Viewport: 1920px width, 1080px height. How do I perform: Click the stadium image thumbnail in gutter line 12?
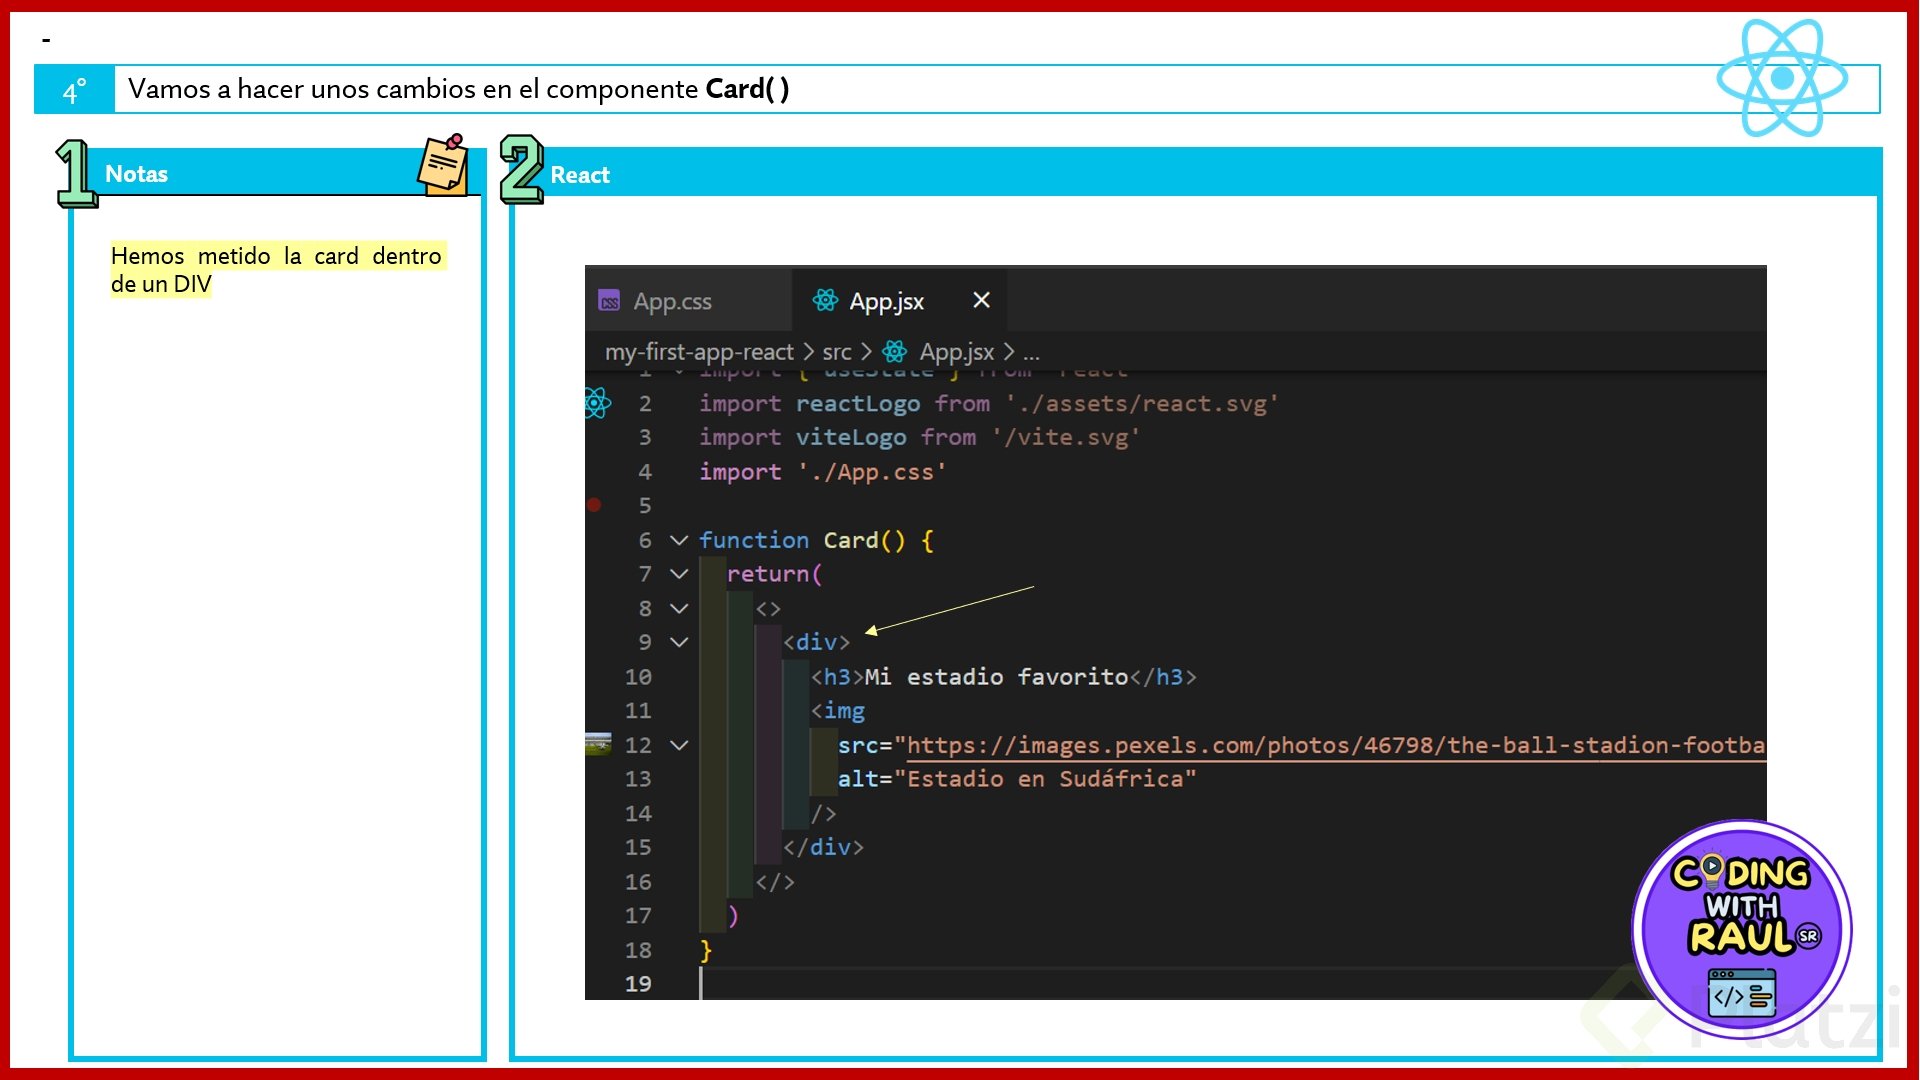(598, 743)
